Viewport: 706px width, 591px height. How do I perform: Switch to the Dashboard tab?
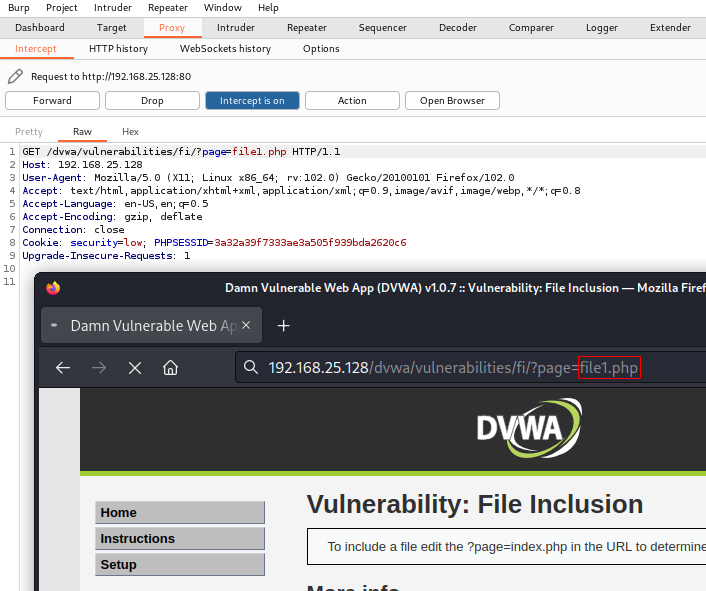coord(40,28)
